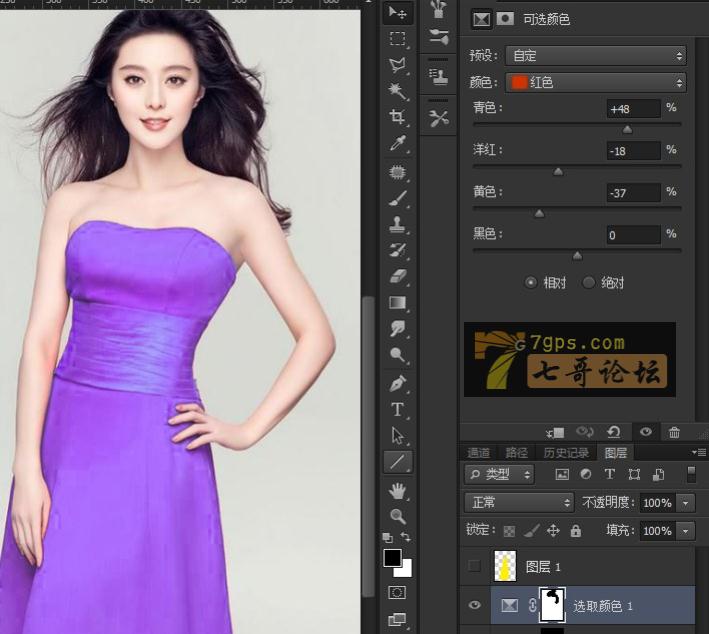
Task: Switch to the 通道 Channels tab
Action: point(478,453)
